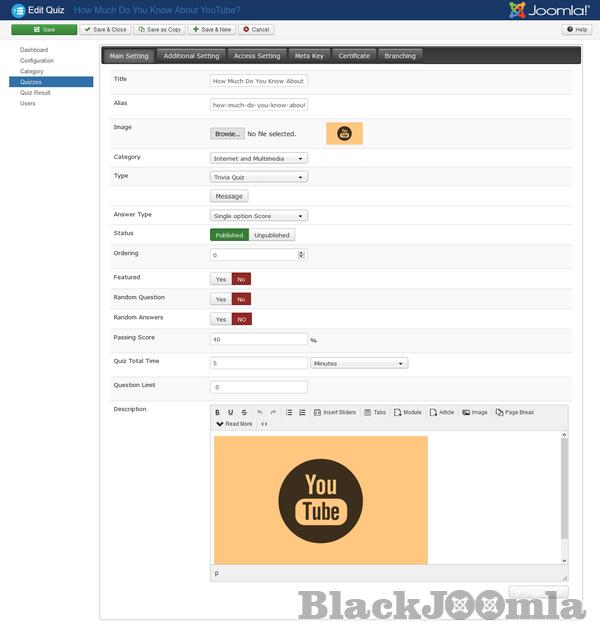Insert a bullet list in editor
Viewport: 600px width, 635px height.
pyautogui.click(x=289, y=412)
